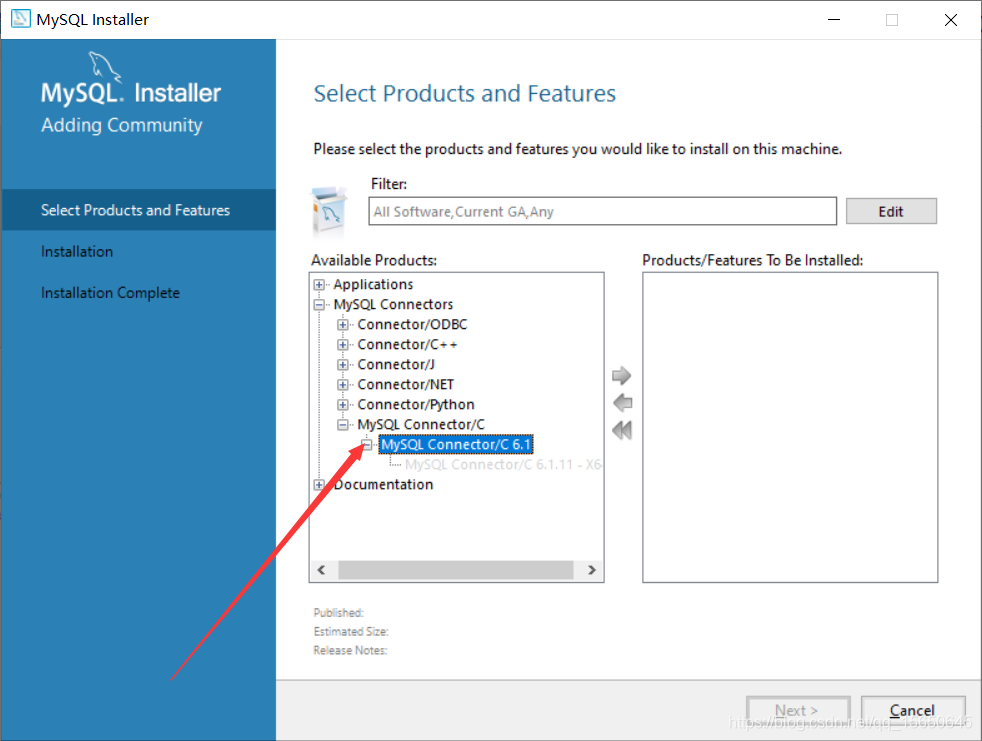The height and width of the screenshot is (741, 982).
Task: Click the Cancel button
Action: (x=912, y=711)
